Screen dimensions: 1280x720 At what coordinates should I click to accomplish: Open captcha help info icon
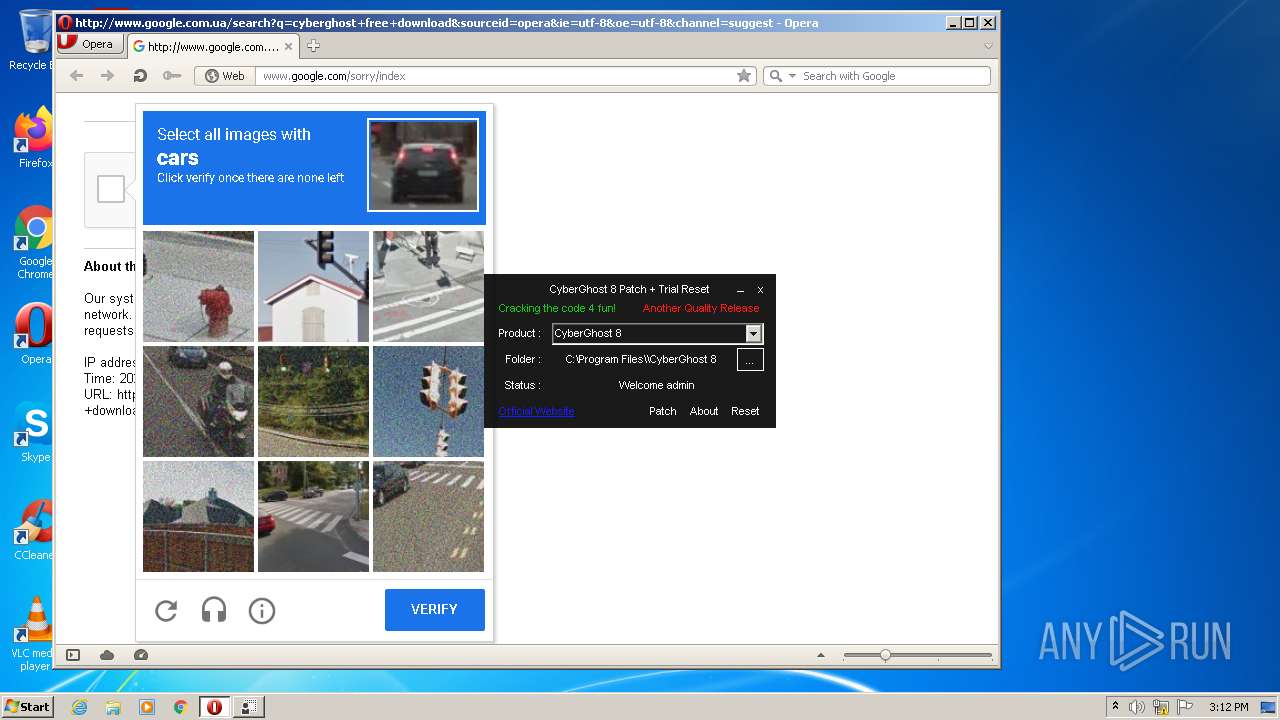262,610
